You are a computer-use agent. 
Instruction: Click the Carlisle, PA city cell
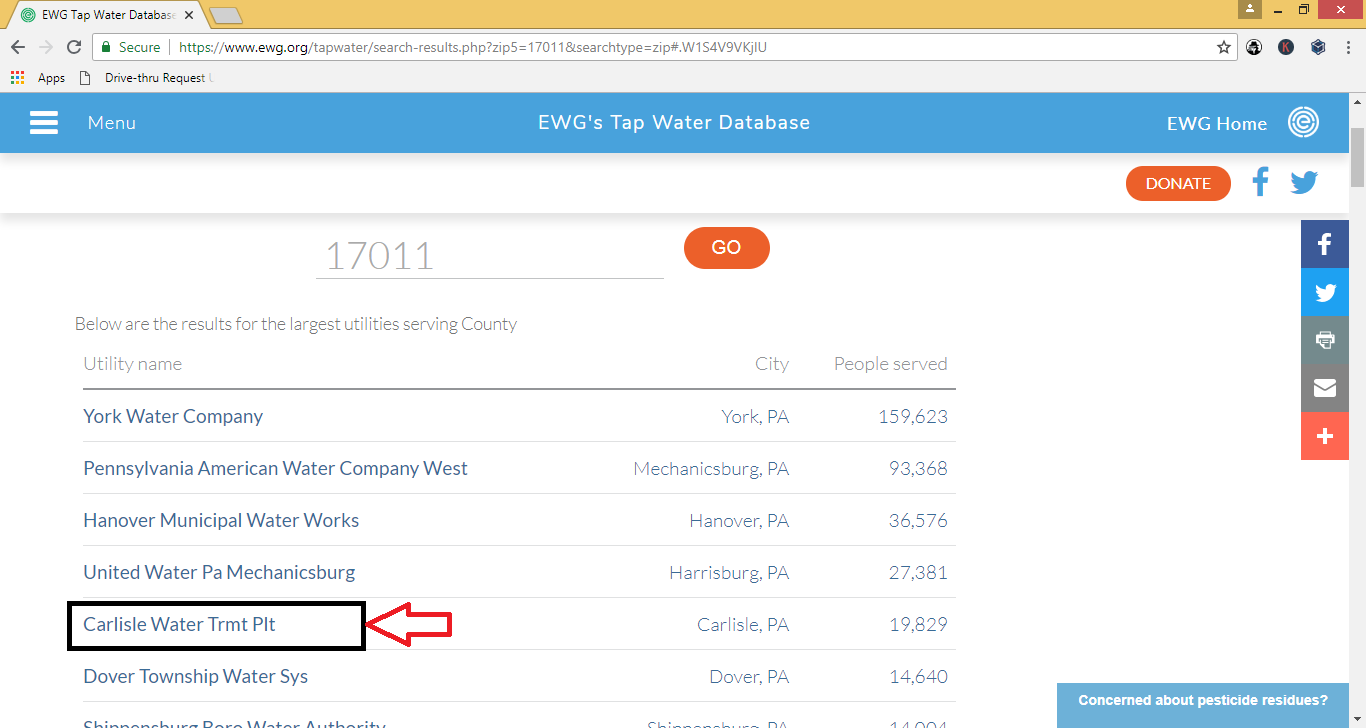pos(743,624)
